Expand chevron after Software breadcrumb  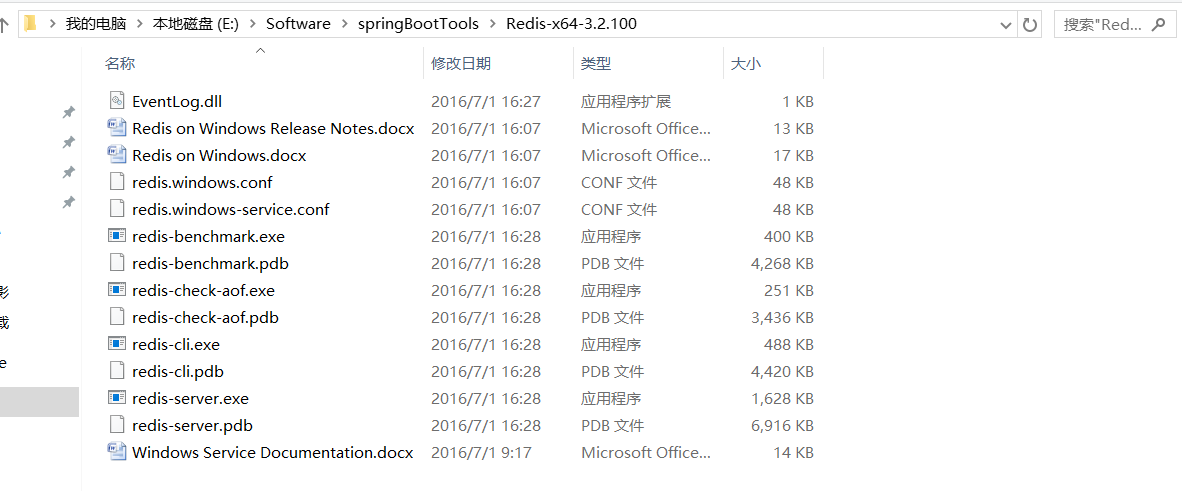345,24
